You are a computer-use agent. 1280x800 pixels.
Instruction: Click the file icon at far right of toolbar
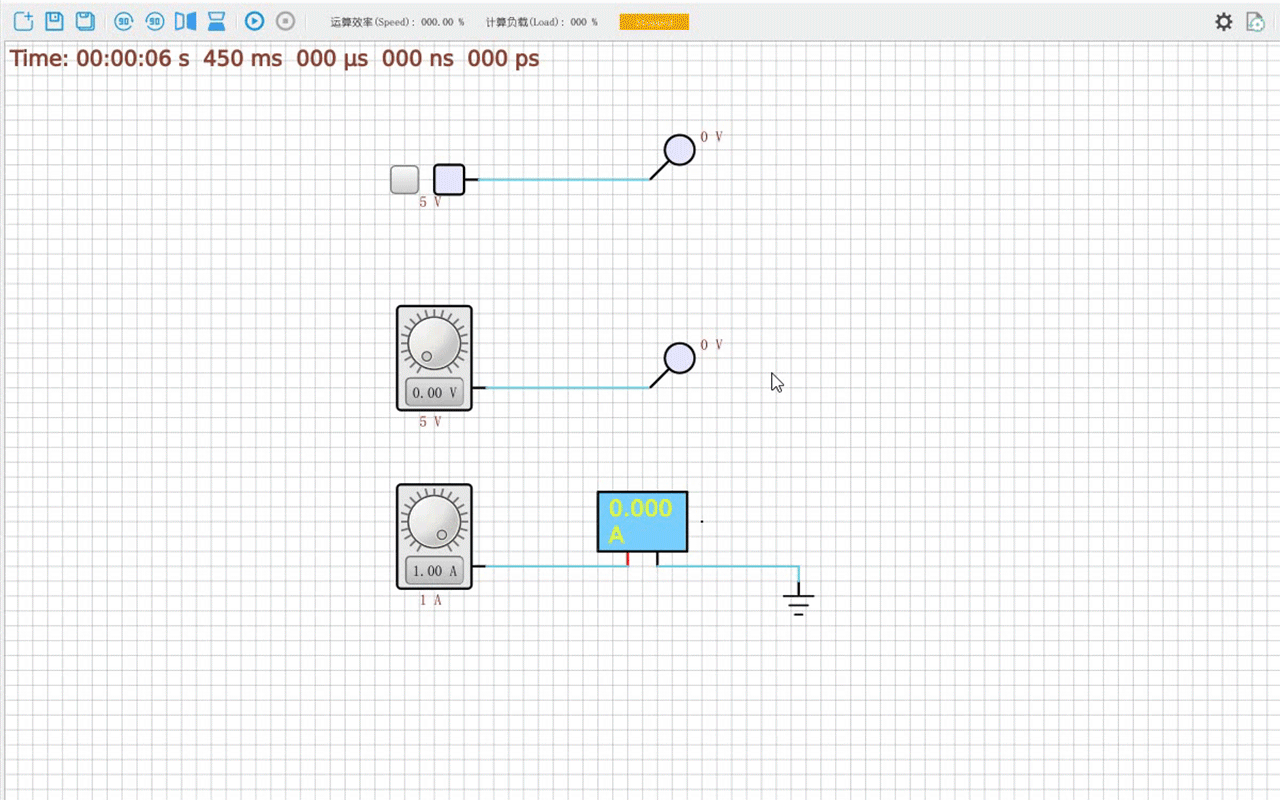pyautogui.click(x=1255, y=21)
